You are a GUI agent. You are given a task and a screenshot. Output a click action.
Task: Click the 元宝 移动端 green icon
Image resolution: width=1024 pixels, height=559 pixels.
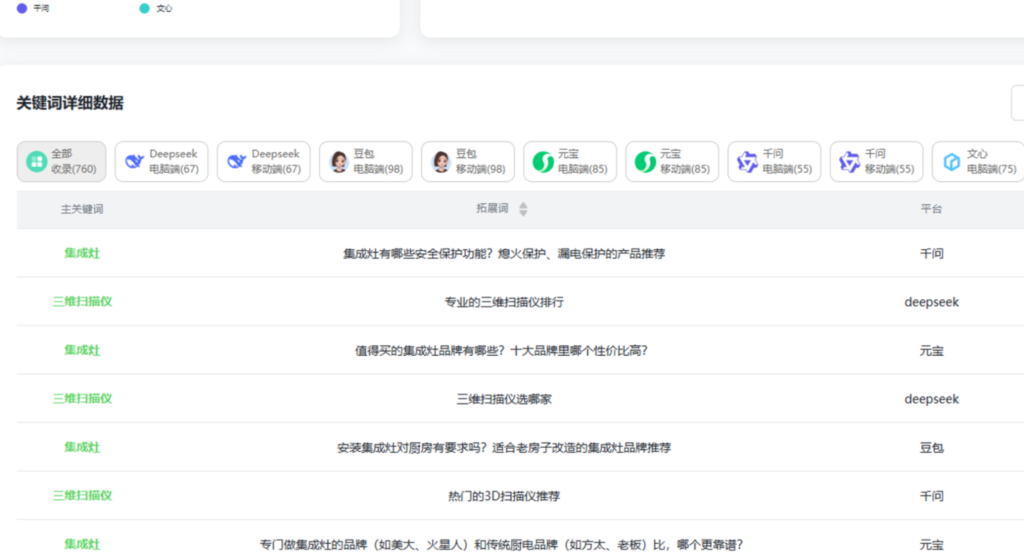(644, 162)
